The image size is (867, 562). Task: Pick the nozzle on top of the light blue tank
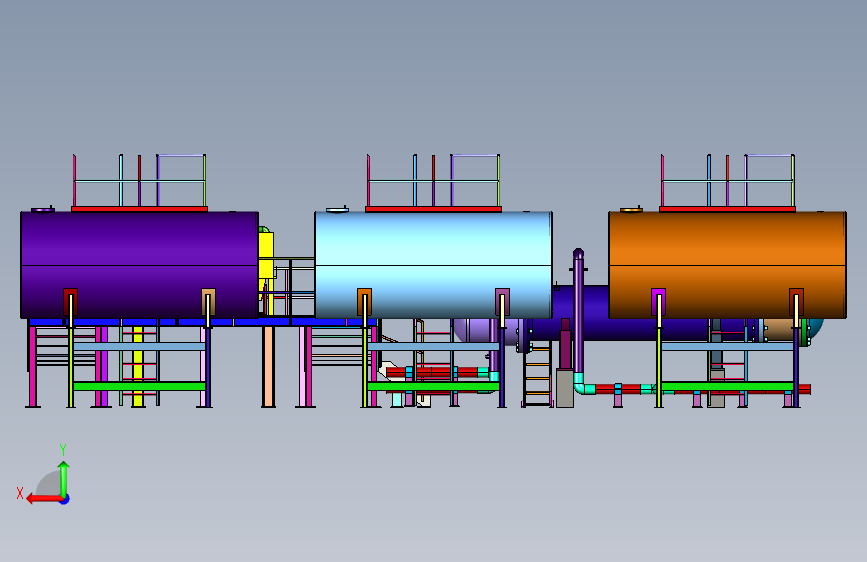tap(337, 209)
